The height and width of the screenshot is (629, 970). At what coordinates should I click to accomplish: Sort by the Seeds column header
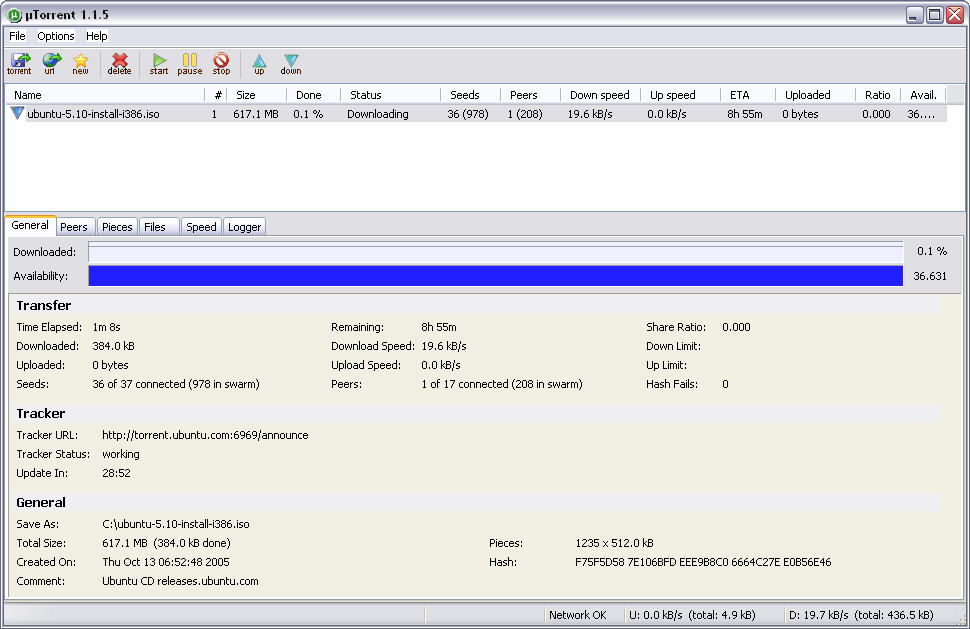[470, 95]
